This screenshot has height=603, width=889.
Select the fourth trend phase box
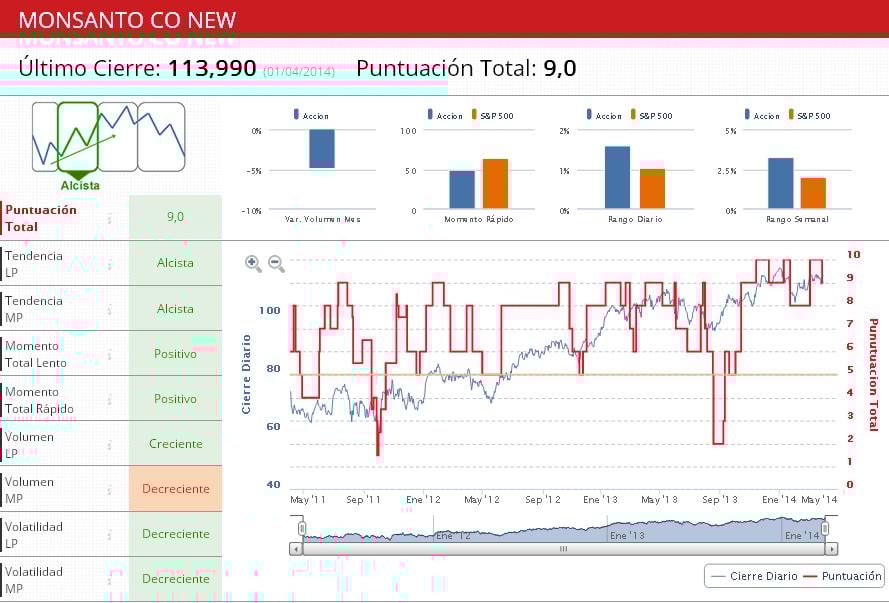click(x=162, y=137)
